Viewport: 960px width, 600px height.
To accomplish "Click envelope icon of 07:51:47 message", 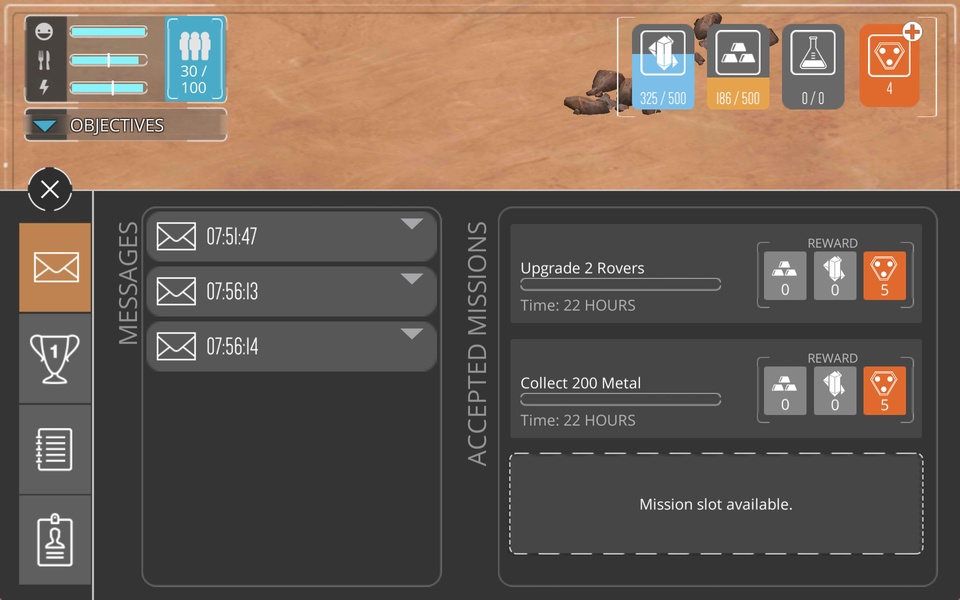I will pyautogui.click(x=176, y=236).
